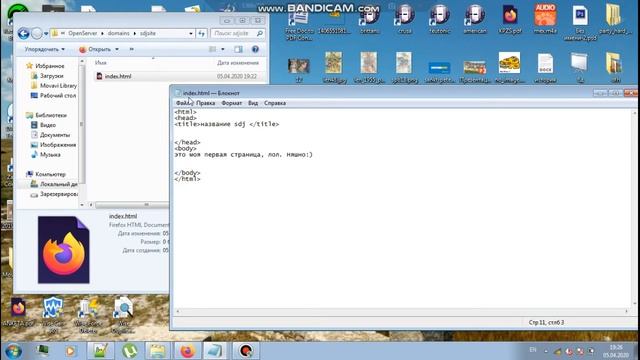Open mex.m4a audio desktop icon

click(x=545, y=20)
